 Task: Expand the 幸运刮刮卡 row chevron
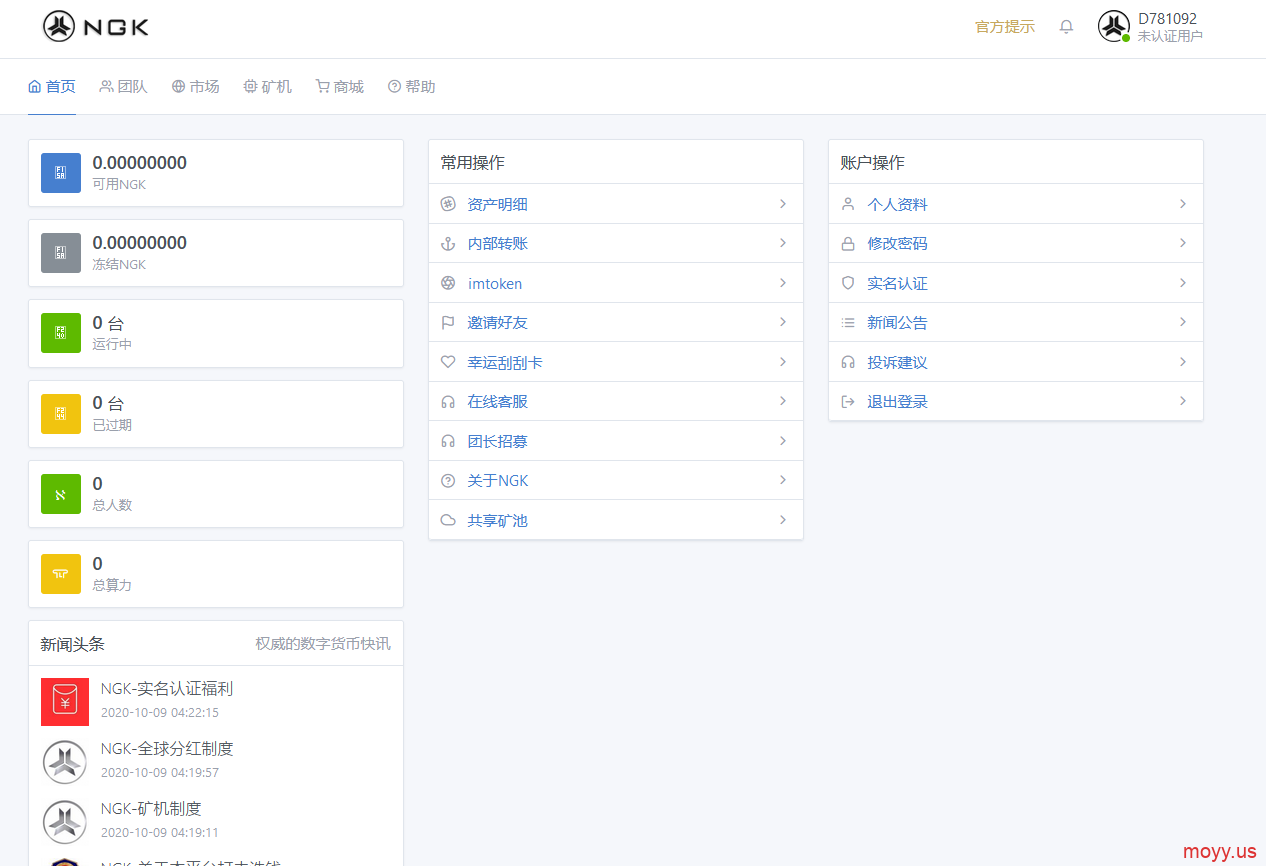click(x=783, y=362)
